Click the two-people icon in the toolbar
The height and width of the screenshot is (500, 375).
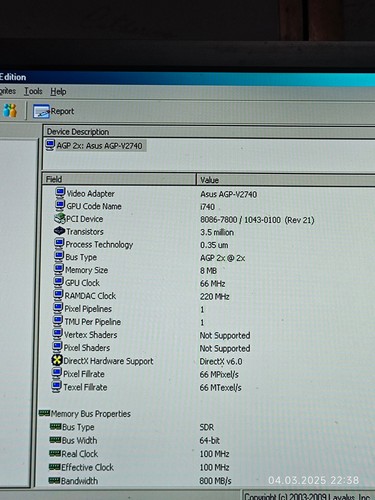pyautogui.click(x=10, y=111)
